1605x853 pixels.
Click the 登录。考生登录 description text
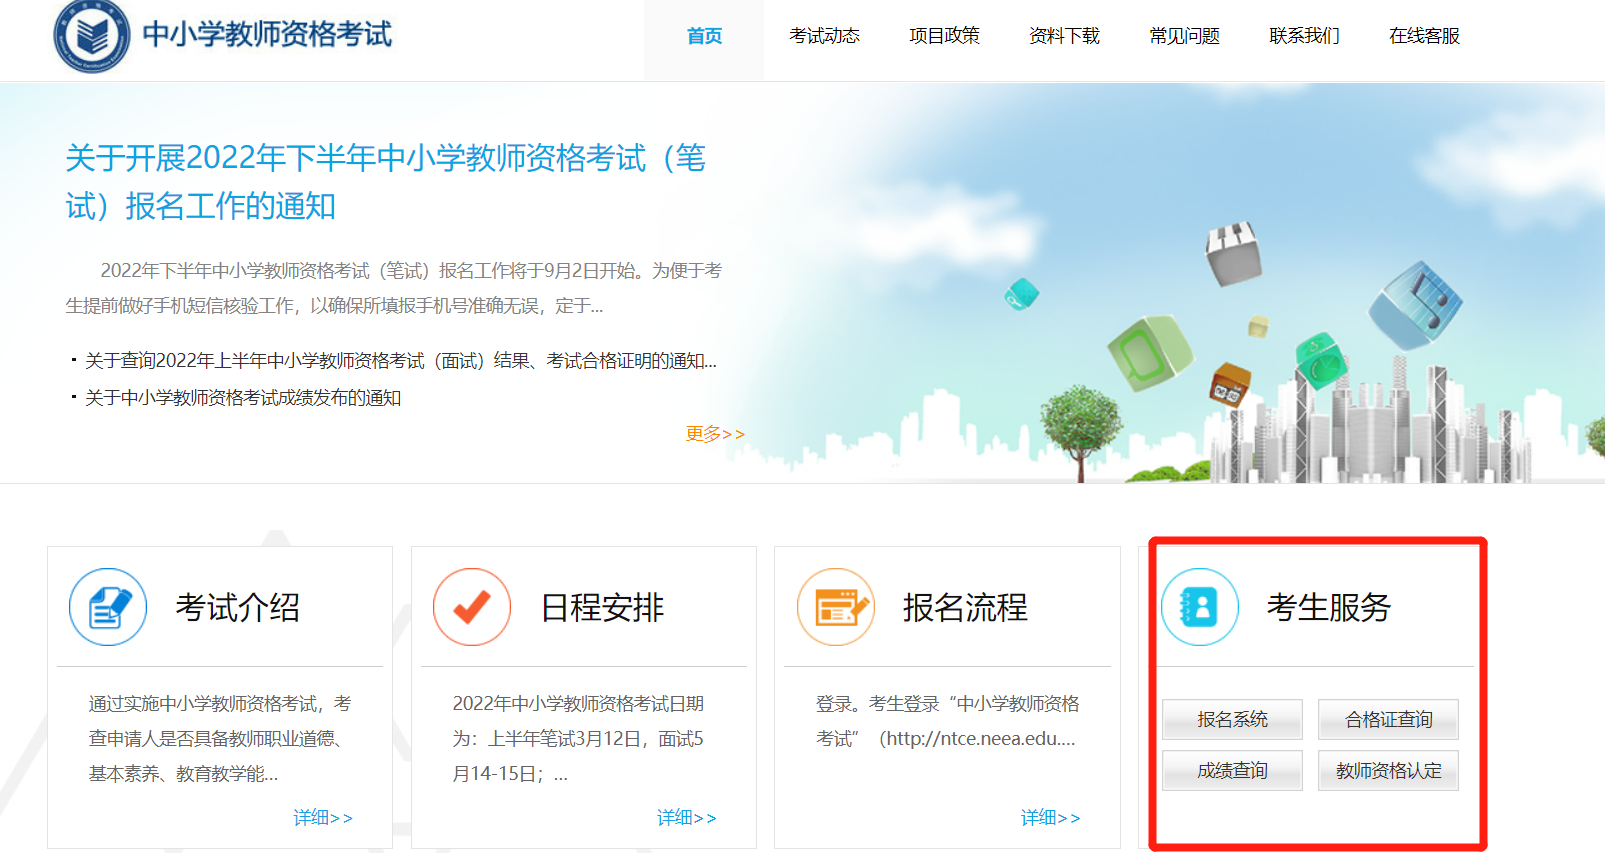click(x=948, y=721)
